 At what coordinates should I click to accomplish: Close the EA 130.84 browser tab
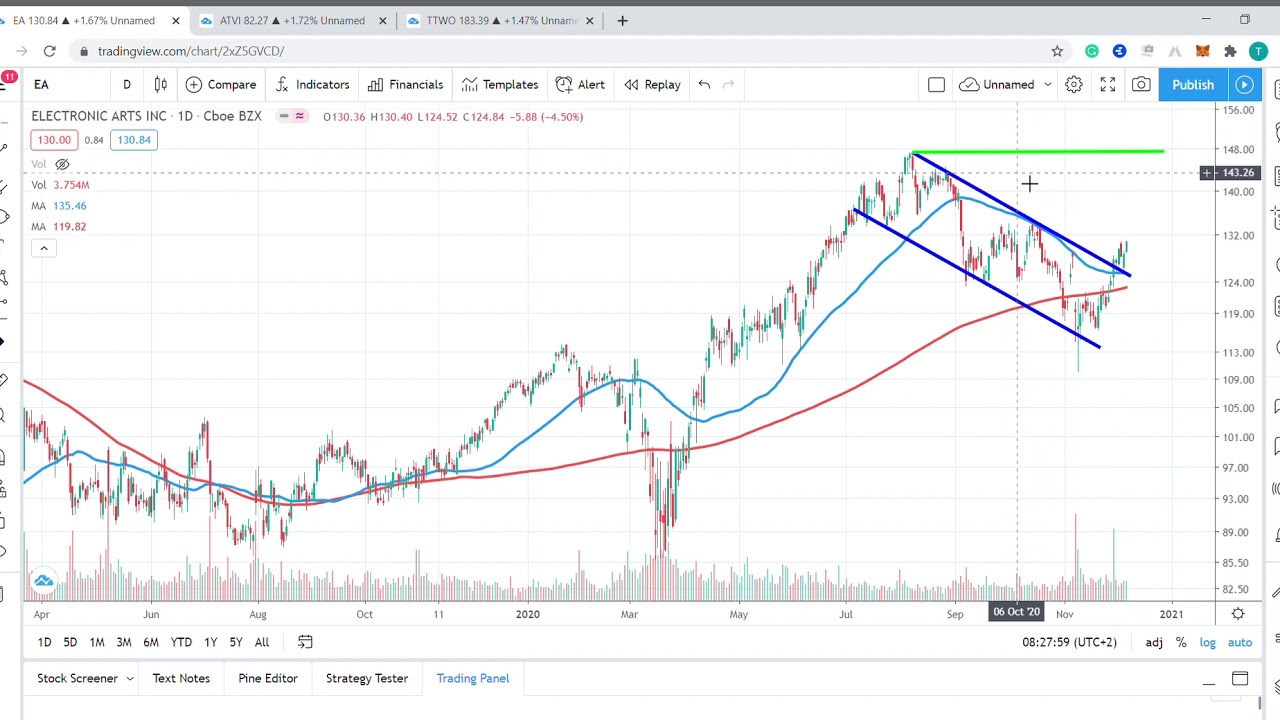(x=175, y=20)
